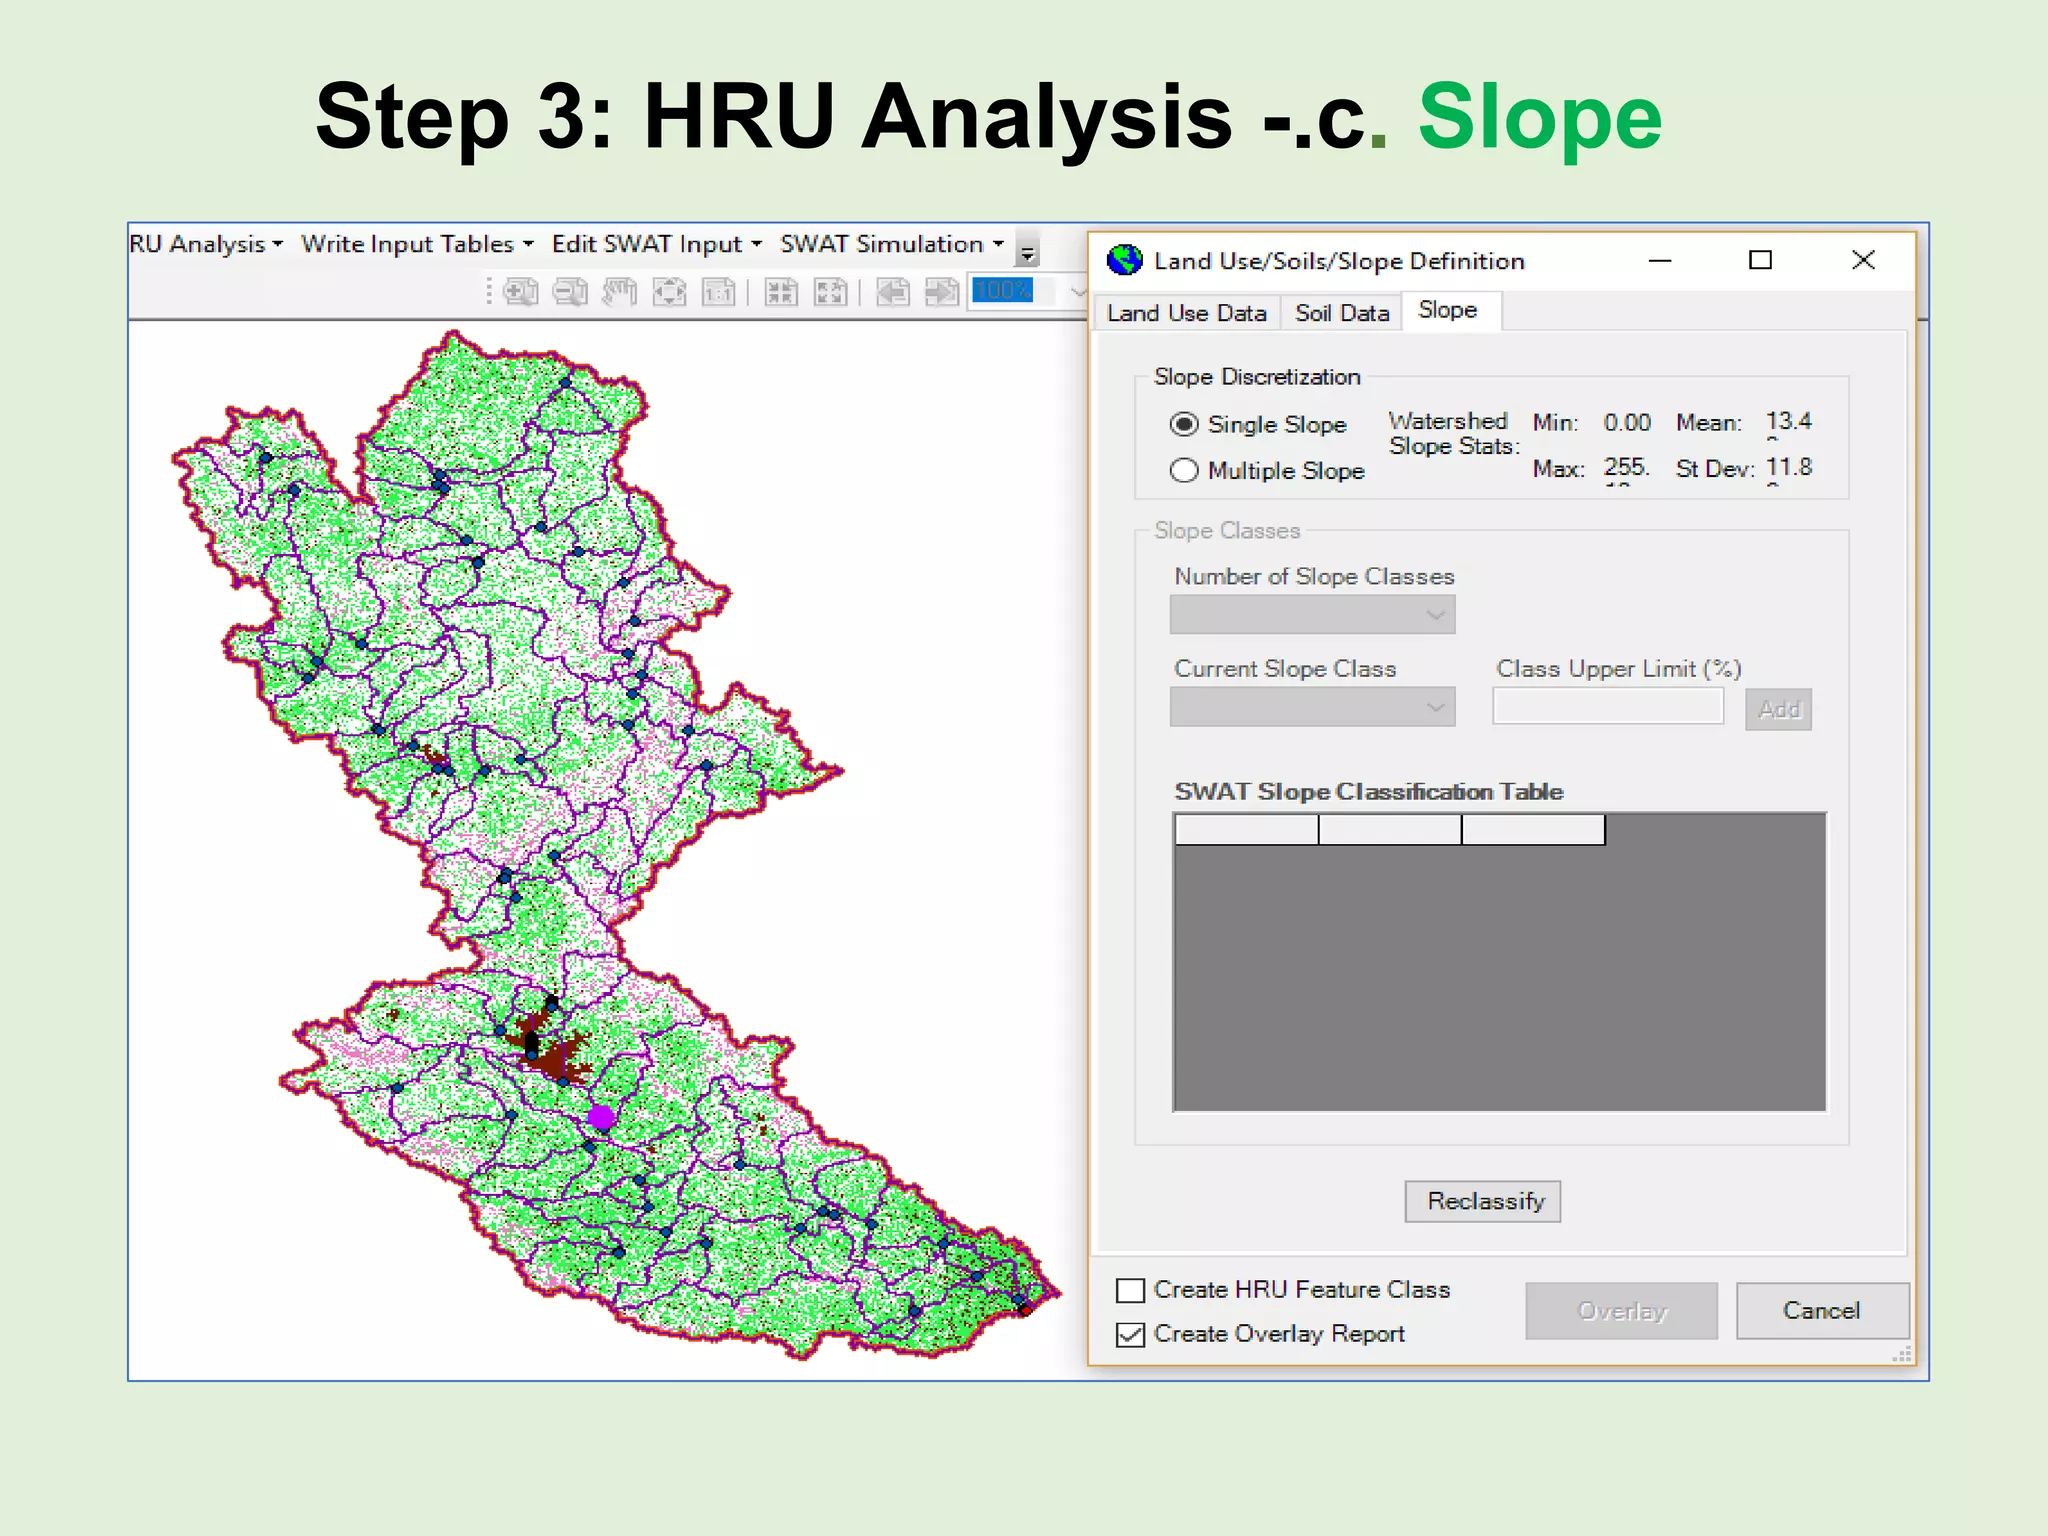2048x1536 pixels.
Task: Go back to previous extent arrow
Action: 893,292
